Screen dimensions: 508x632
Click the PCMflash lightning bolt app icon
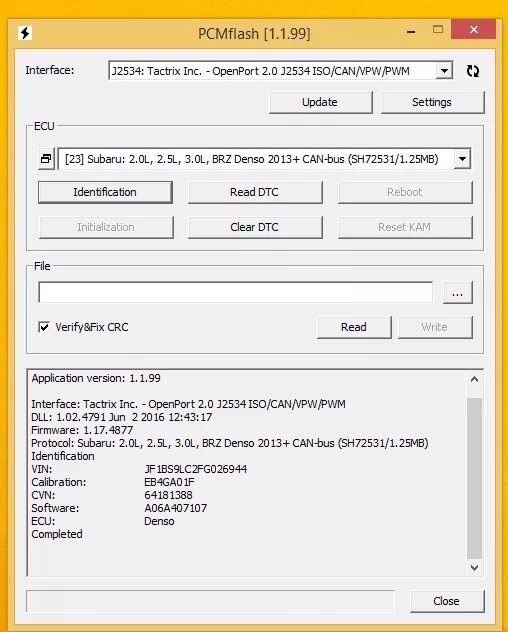[x=25, y=33]
